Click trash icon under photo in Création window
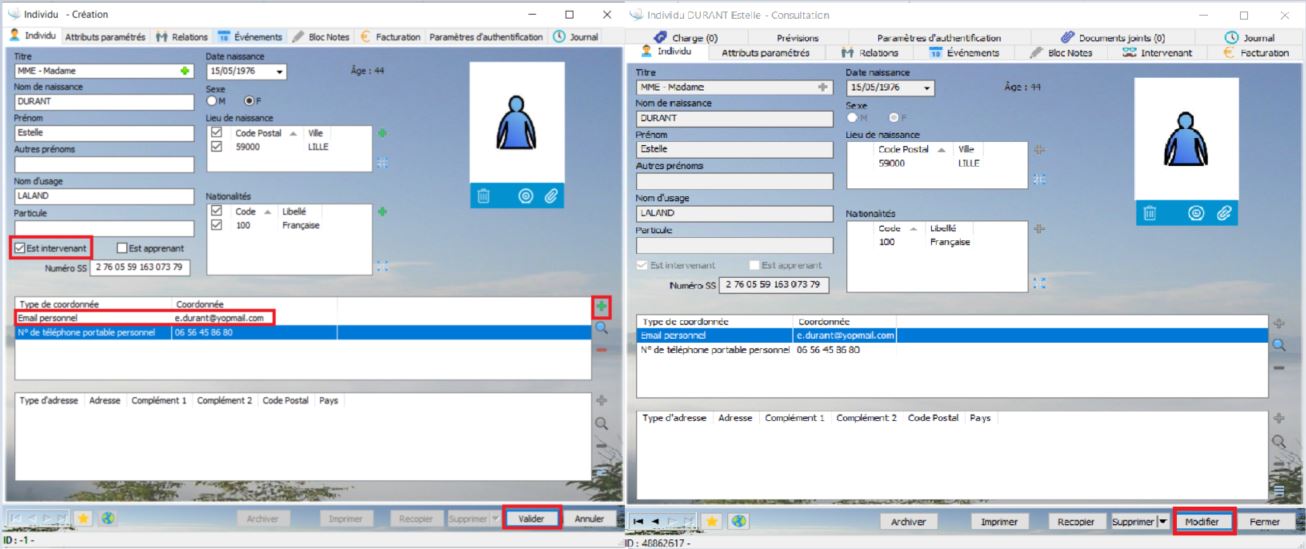The height and width of the screenshot is (549, 1306). [484, 197]
